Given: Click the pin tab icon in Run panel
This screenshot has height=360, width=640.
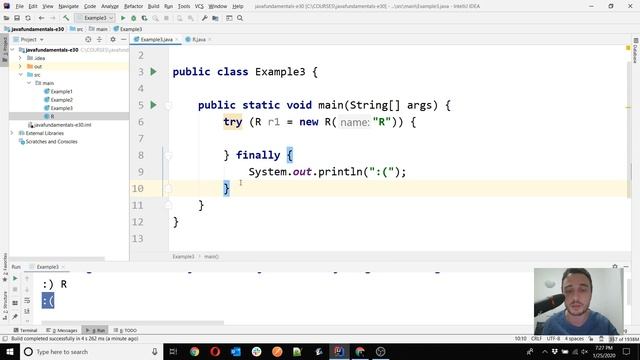Looking at the screenshot, I should click(15, 316).
